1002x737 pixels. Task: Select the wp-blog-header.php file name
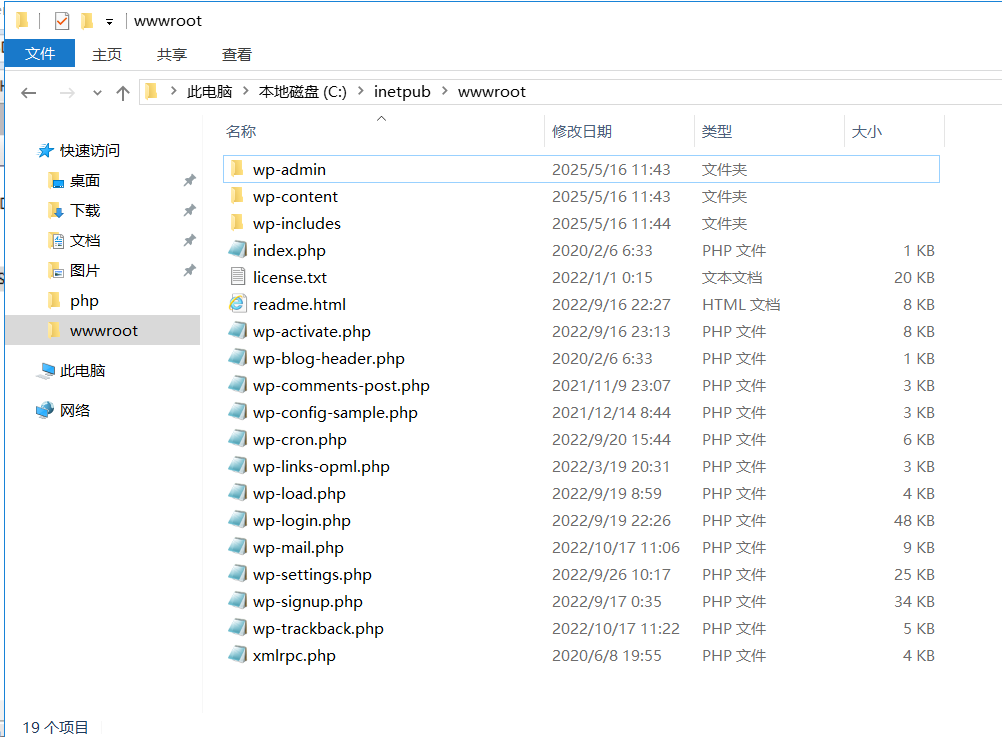click(x=328, y=359)
